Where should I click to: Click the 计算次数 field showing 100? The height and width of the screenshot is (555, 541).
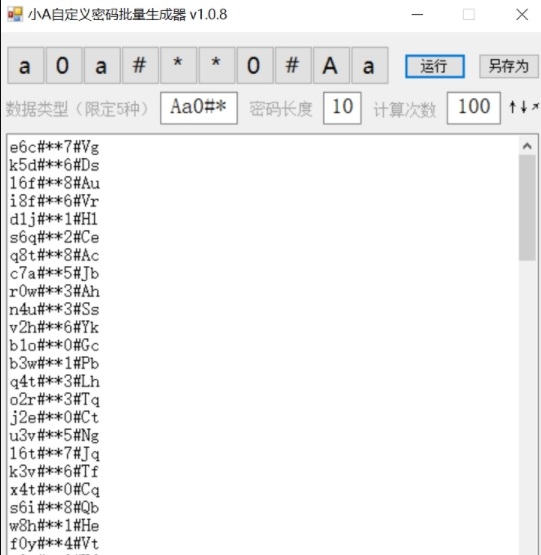pyautogui.click(x=474, y=108)
